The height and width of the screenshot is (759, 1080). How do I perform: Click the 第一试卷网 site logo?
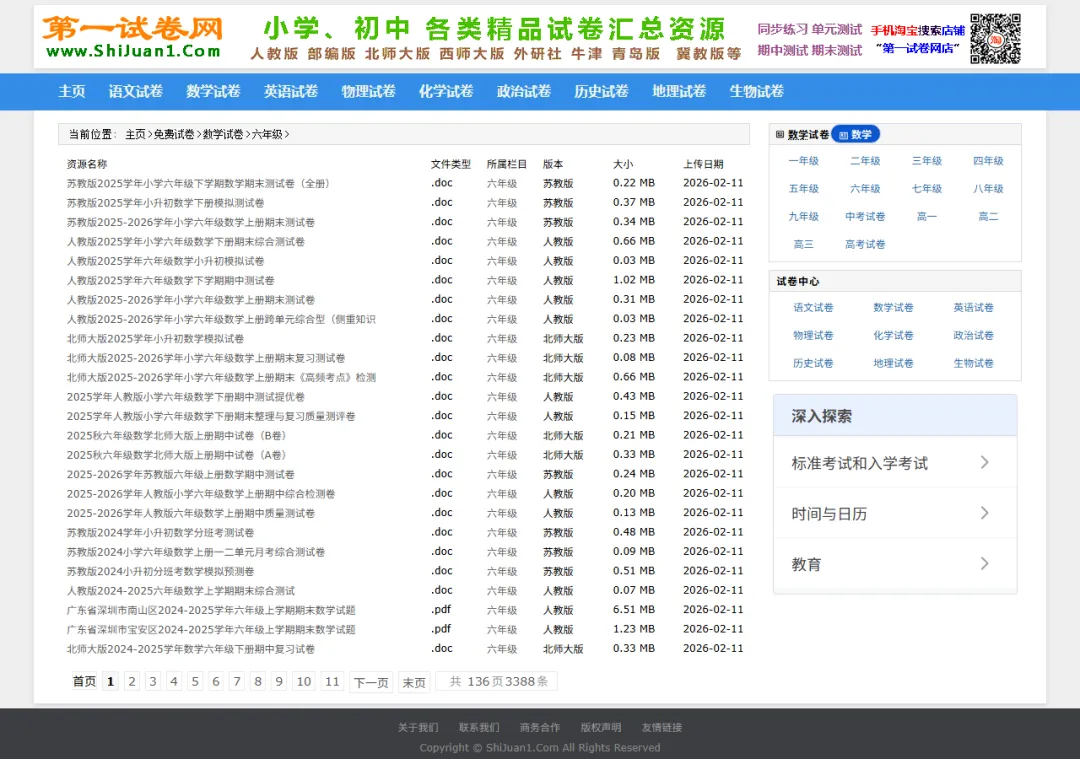point(133,38)
